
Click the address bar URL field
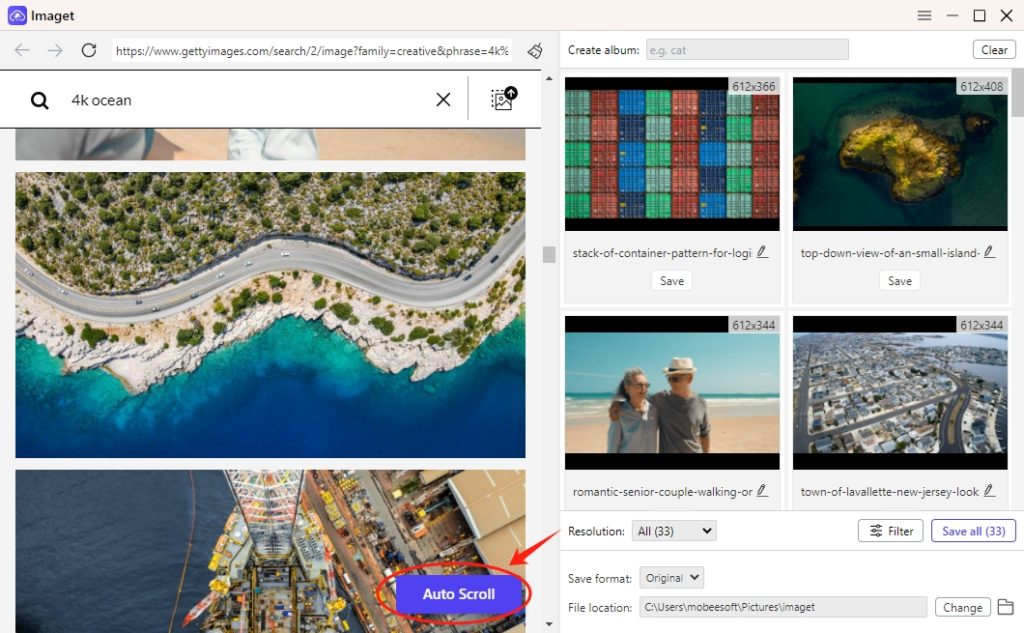[x=312, y=50]
